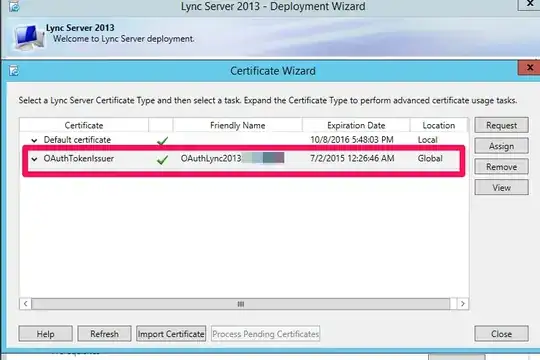Click the horizontal scrollbar right arrow
The image size is (540, 360).
pyautogui.click(x=463, y=304)
